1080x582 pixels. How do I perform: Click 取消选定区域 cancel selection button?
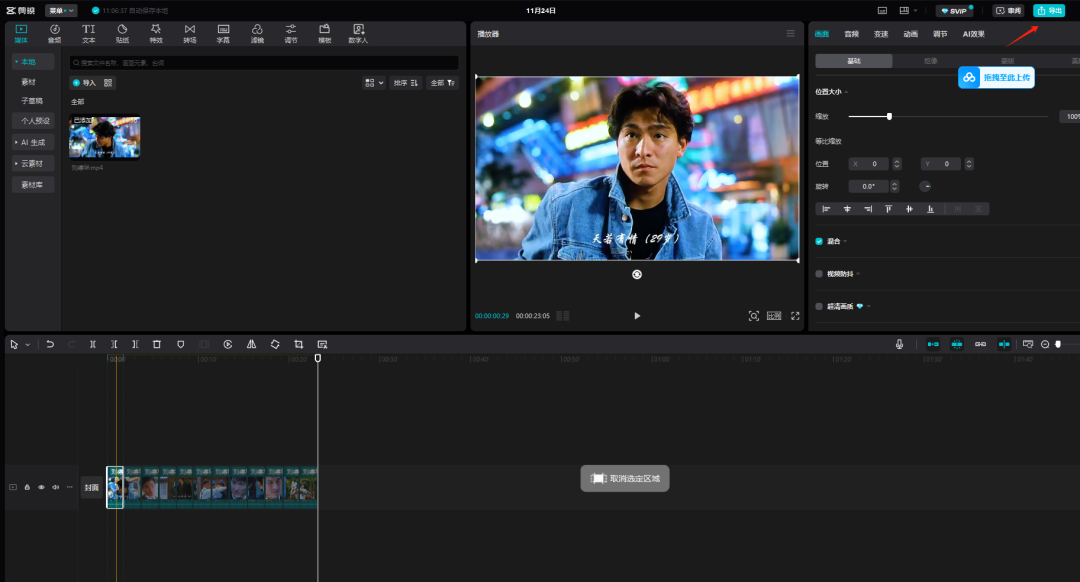click(x=625, y=479)
